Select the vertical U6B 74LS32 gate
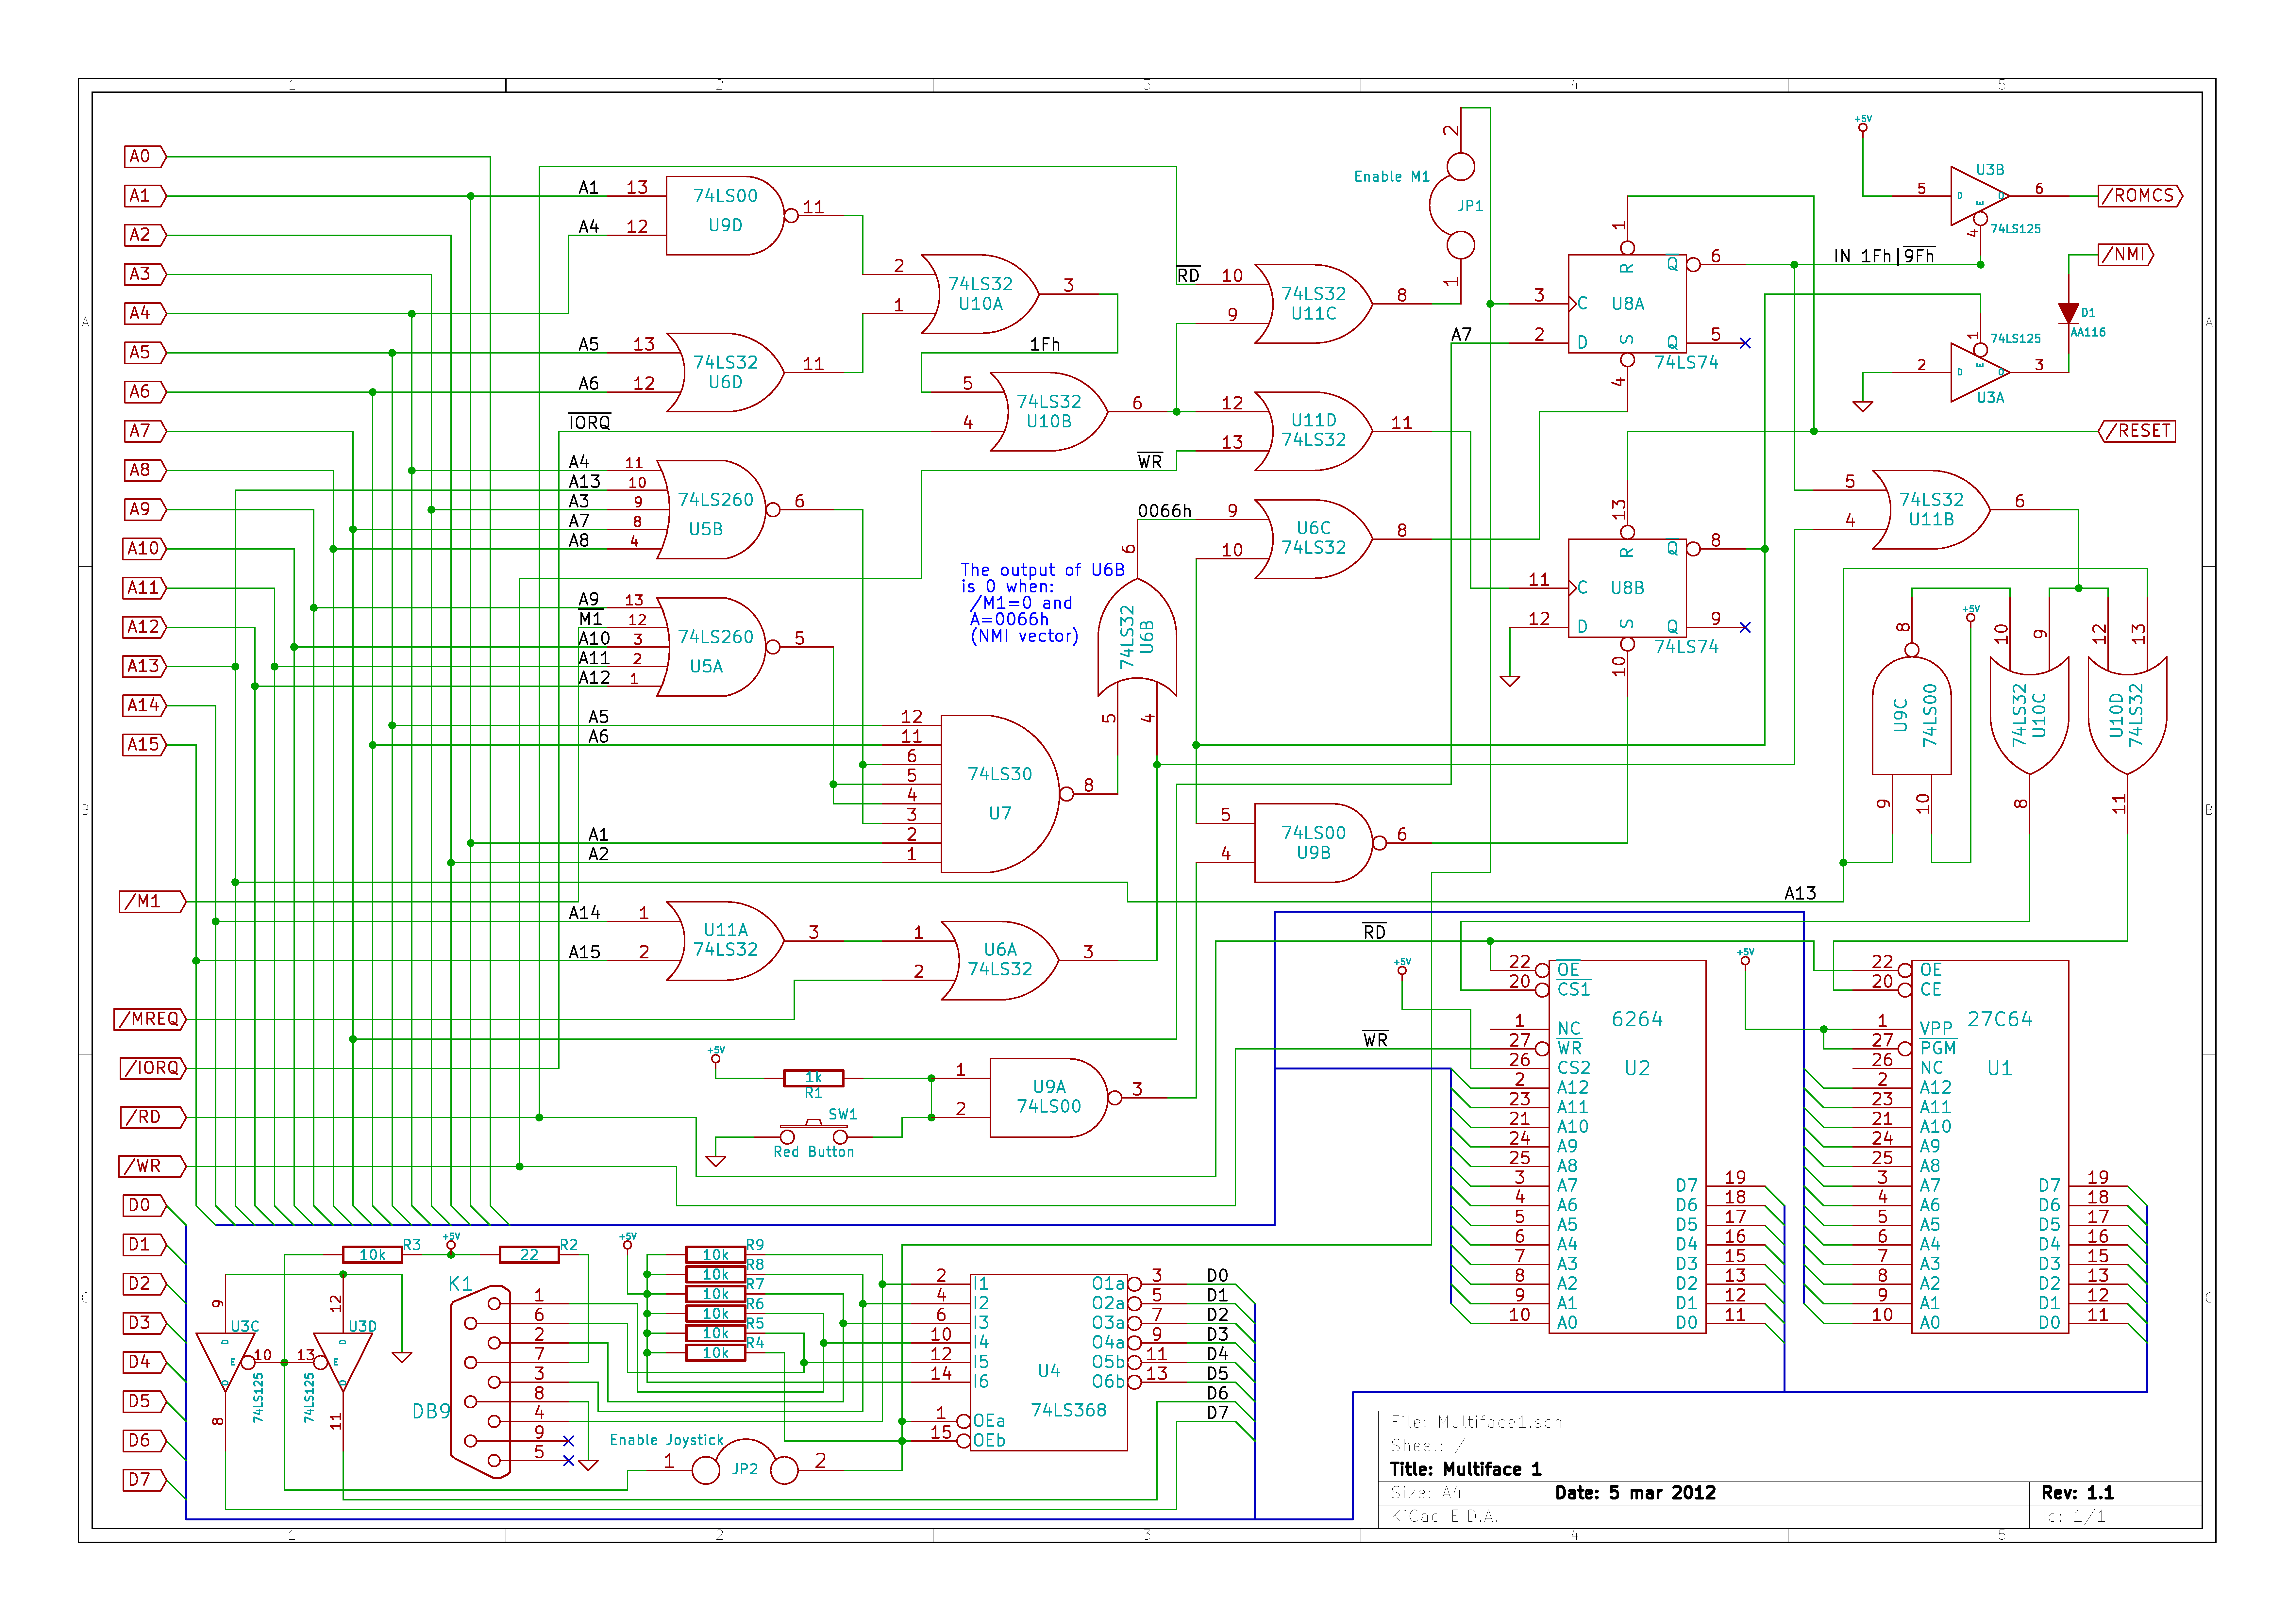The width and height of the screenshot is (2296, 1623). point(1137,637)
